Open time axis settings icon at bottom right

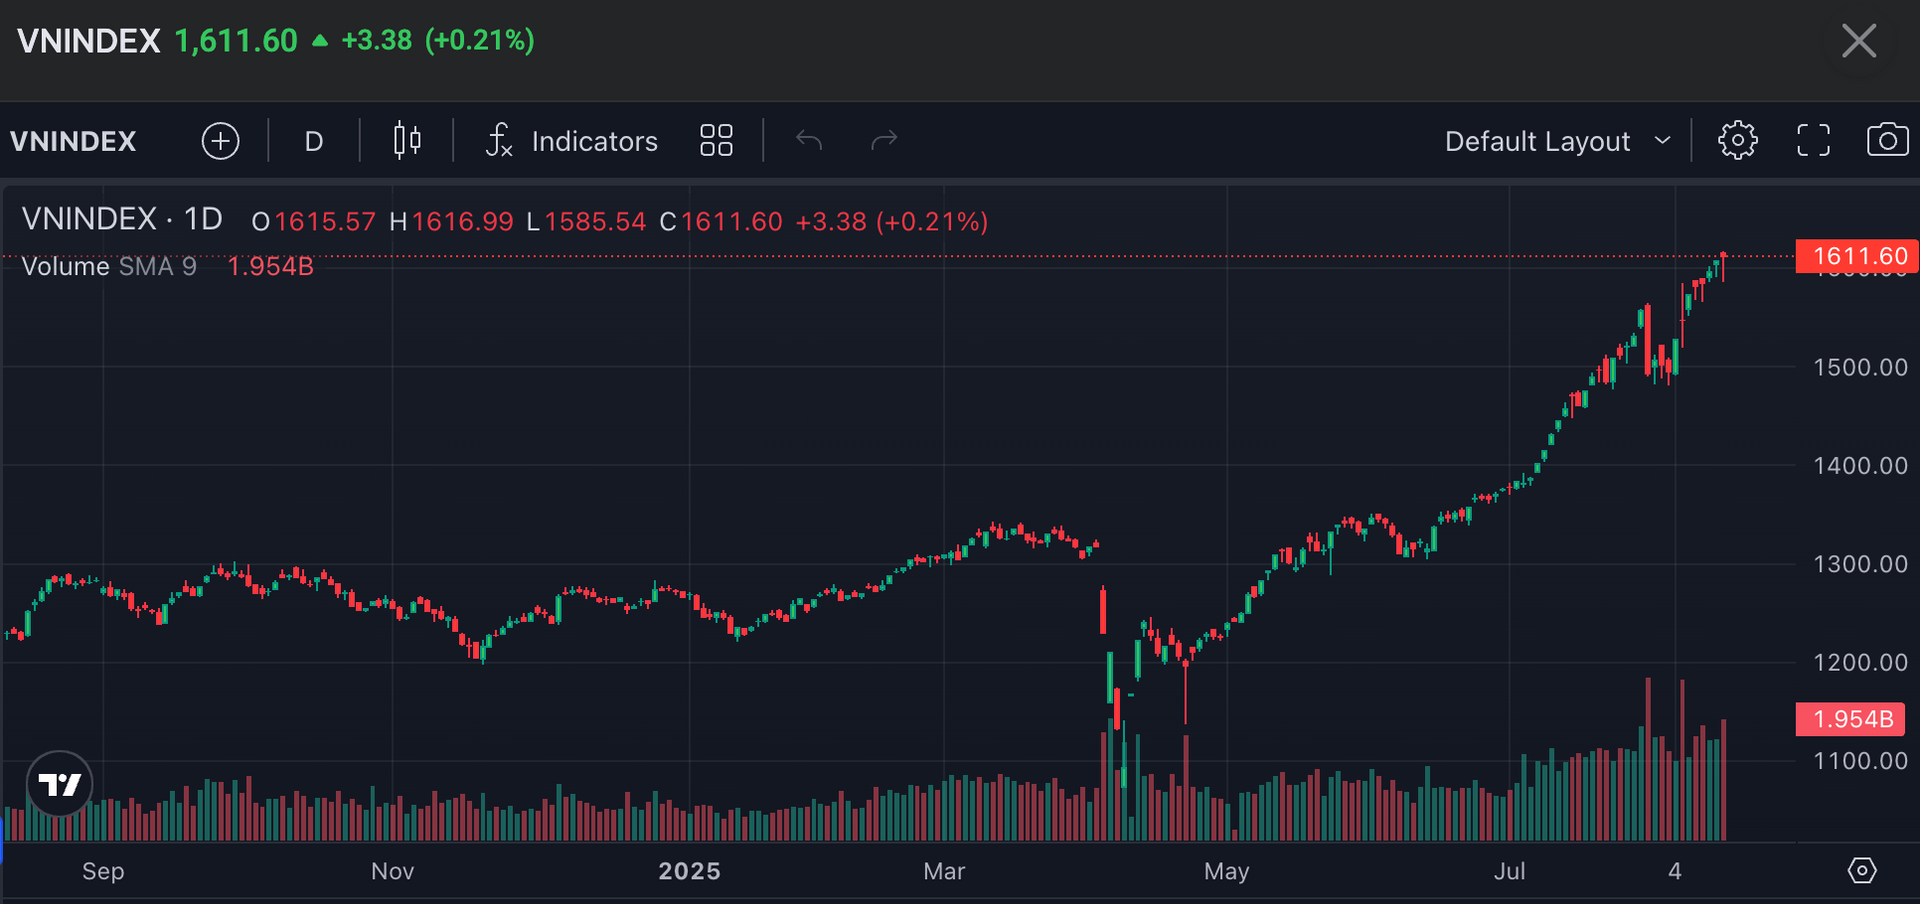(1862, 871)
